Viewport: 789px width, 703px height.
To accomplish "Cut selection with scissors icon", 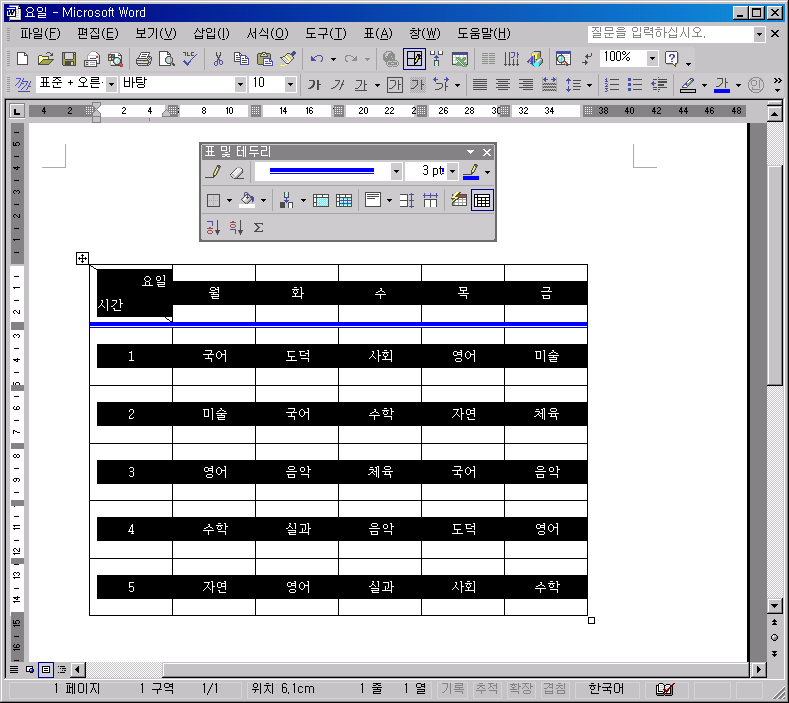I will coord(218,59).
